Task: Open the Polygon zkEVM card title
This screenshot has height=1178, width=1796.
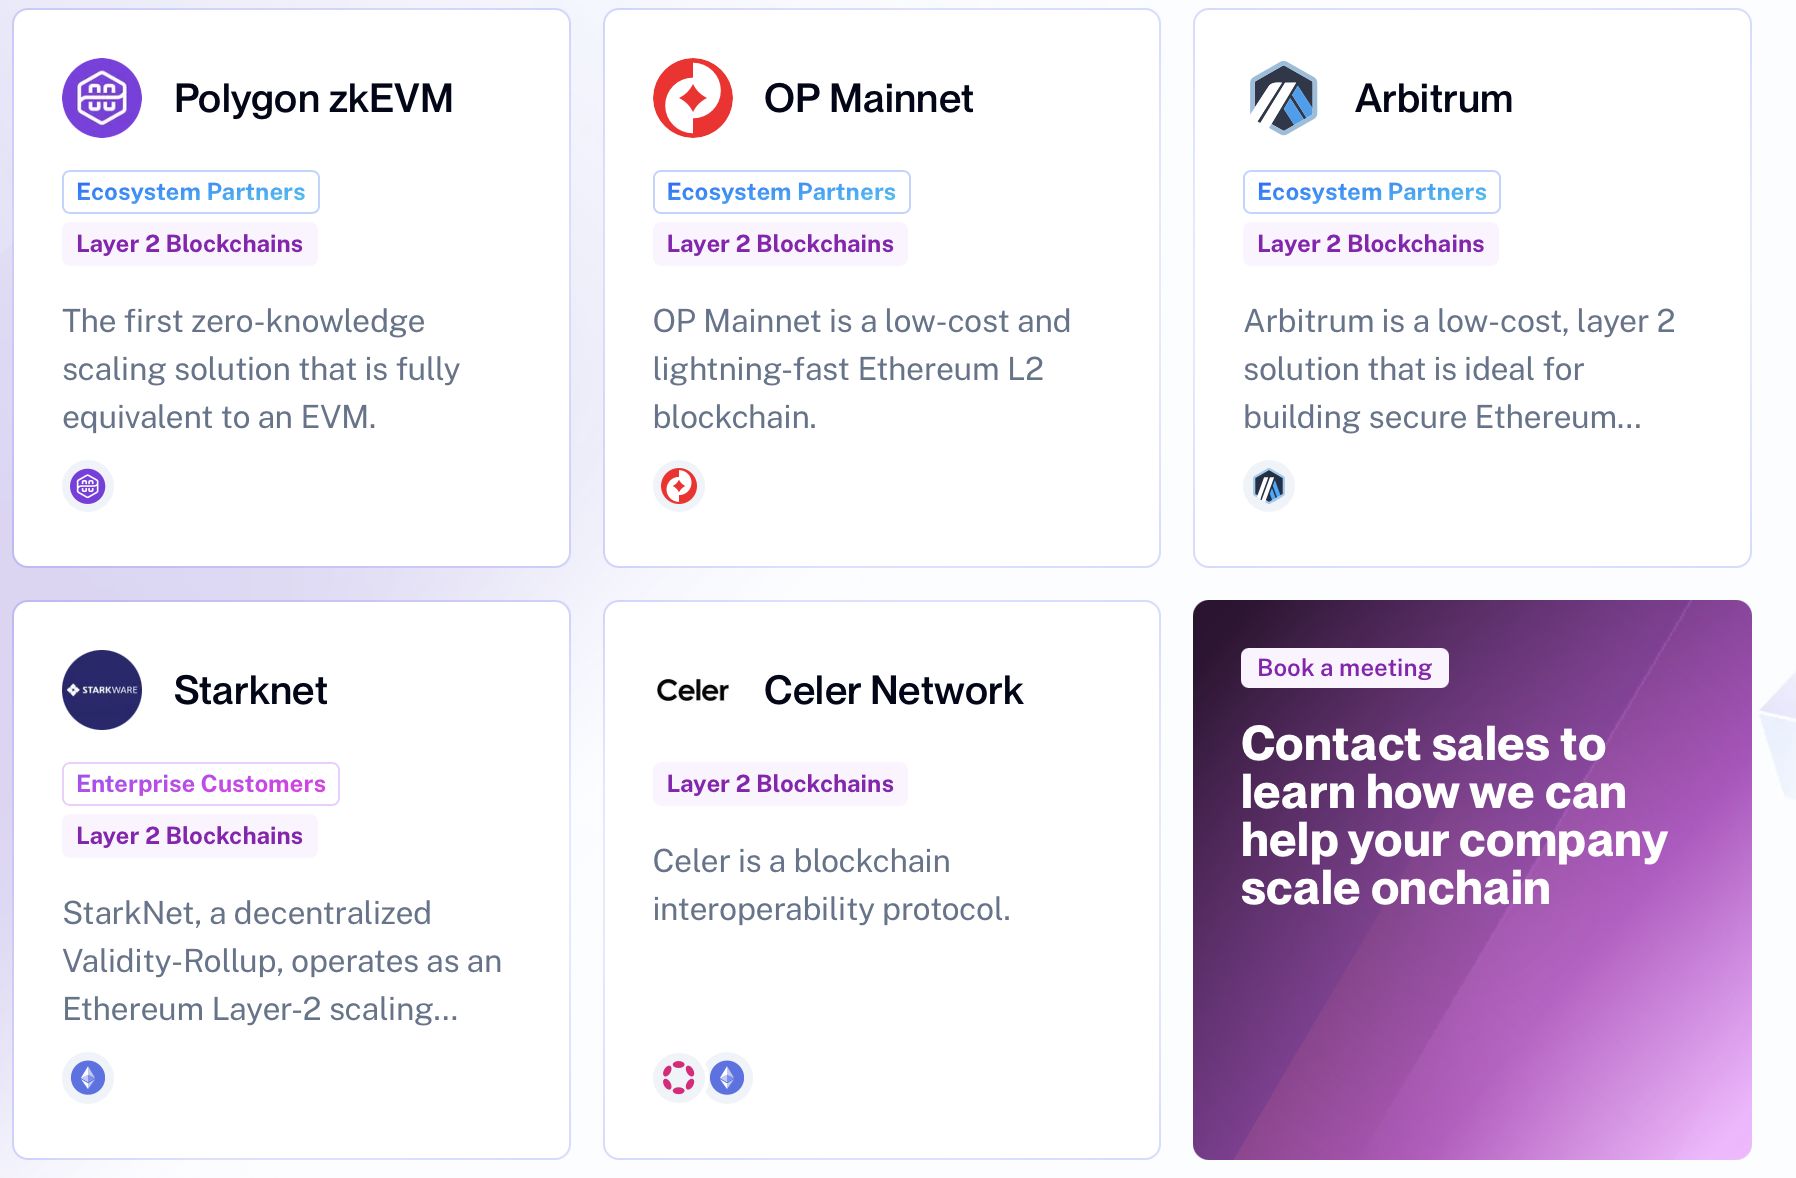Action: pos(313,98)
